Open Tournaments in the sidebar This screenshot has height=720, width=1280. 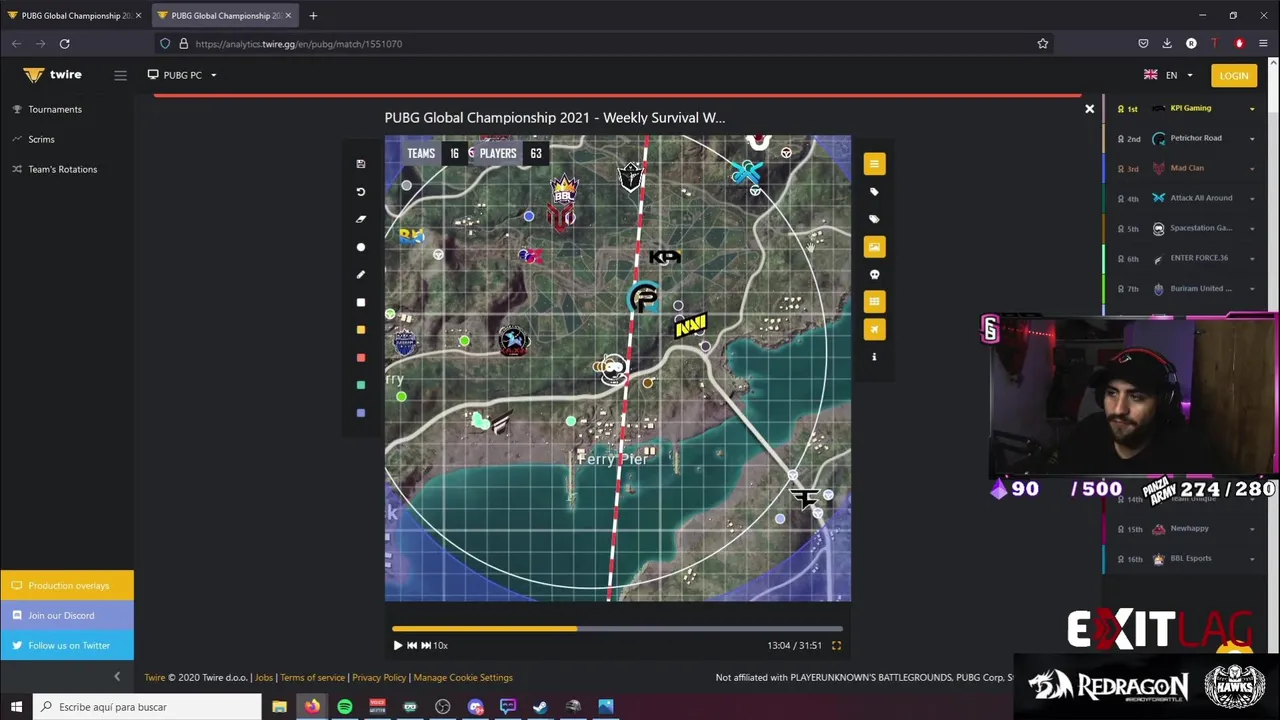click(x=55, y=109)
